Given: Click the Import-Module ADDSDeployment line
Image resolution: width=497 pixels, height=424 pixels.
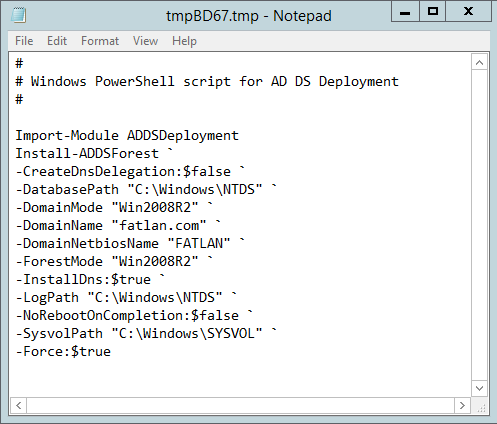Looking at the screenshot, I should coord(127,135).
